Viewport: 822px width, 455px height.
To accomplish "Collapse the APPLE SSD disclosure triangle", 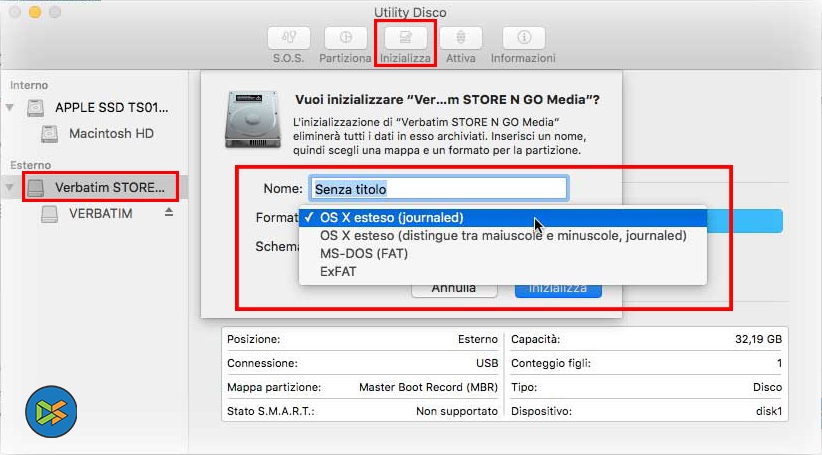I will tap(11, 107).
